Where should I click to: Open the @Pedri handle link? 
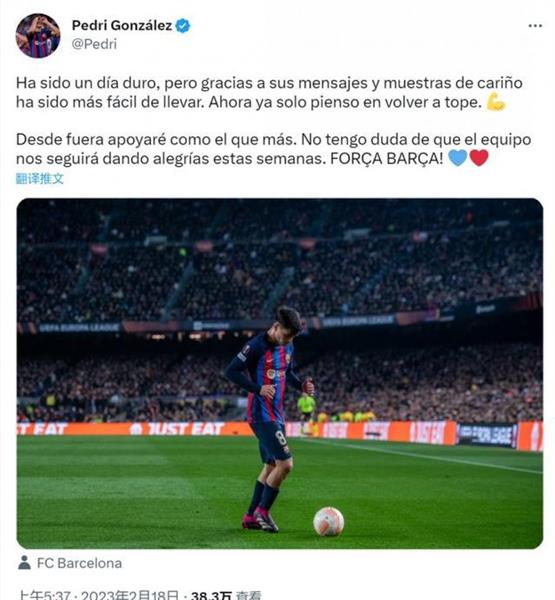tap(94, 44)
